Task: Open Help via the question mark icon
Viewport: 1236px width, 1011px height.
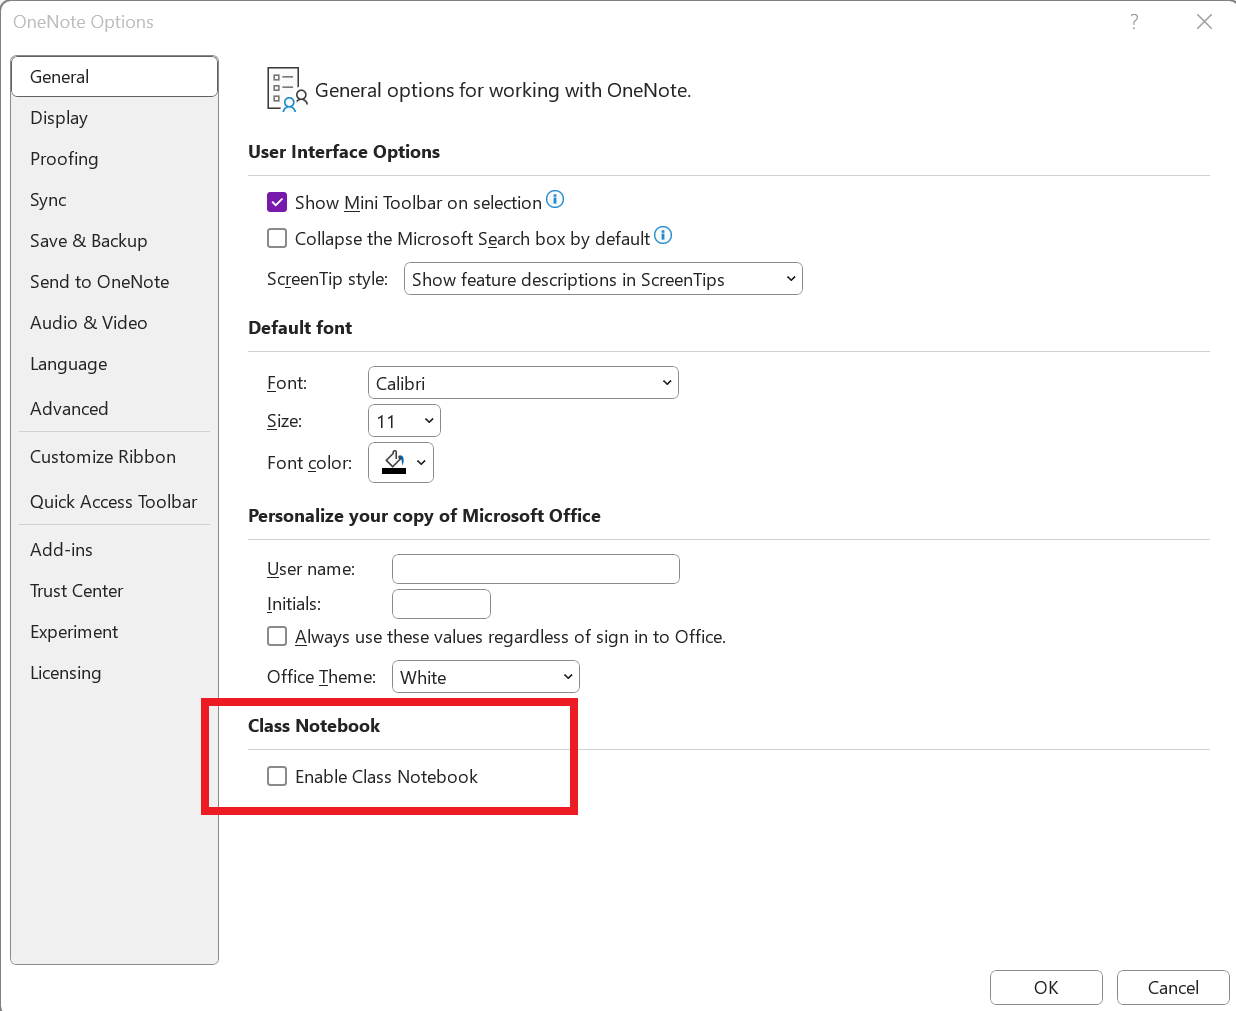Action: [1134, 21]
